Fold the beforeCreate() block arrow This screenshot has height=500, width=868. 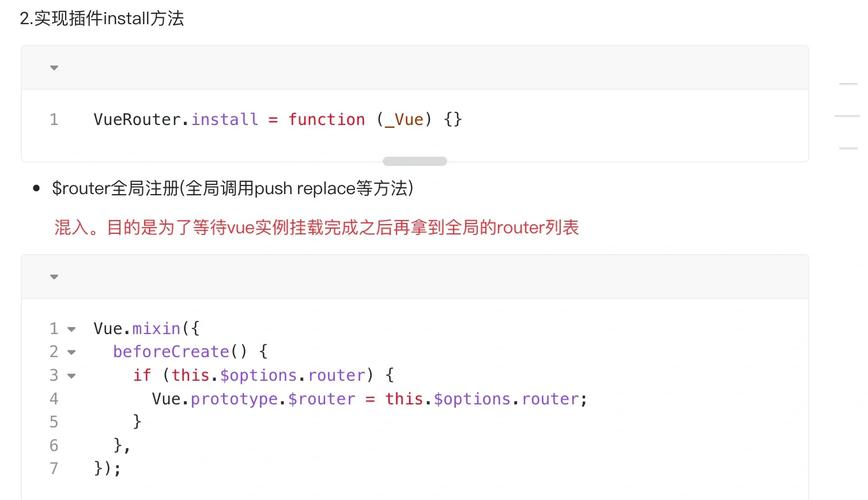coord(71,352)
